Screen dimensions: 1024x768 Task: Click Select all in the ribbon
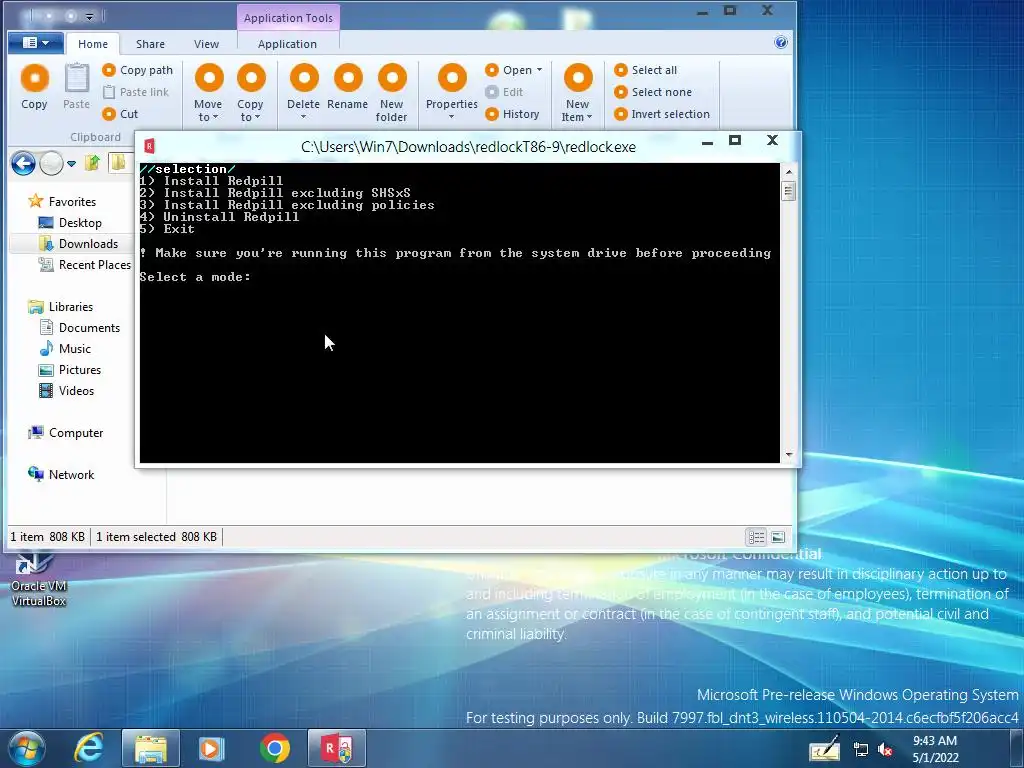coord(646,70)
